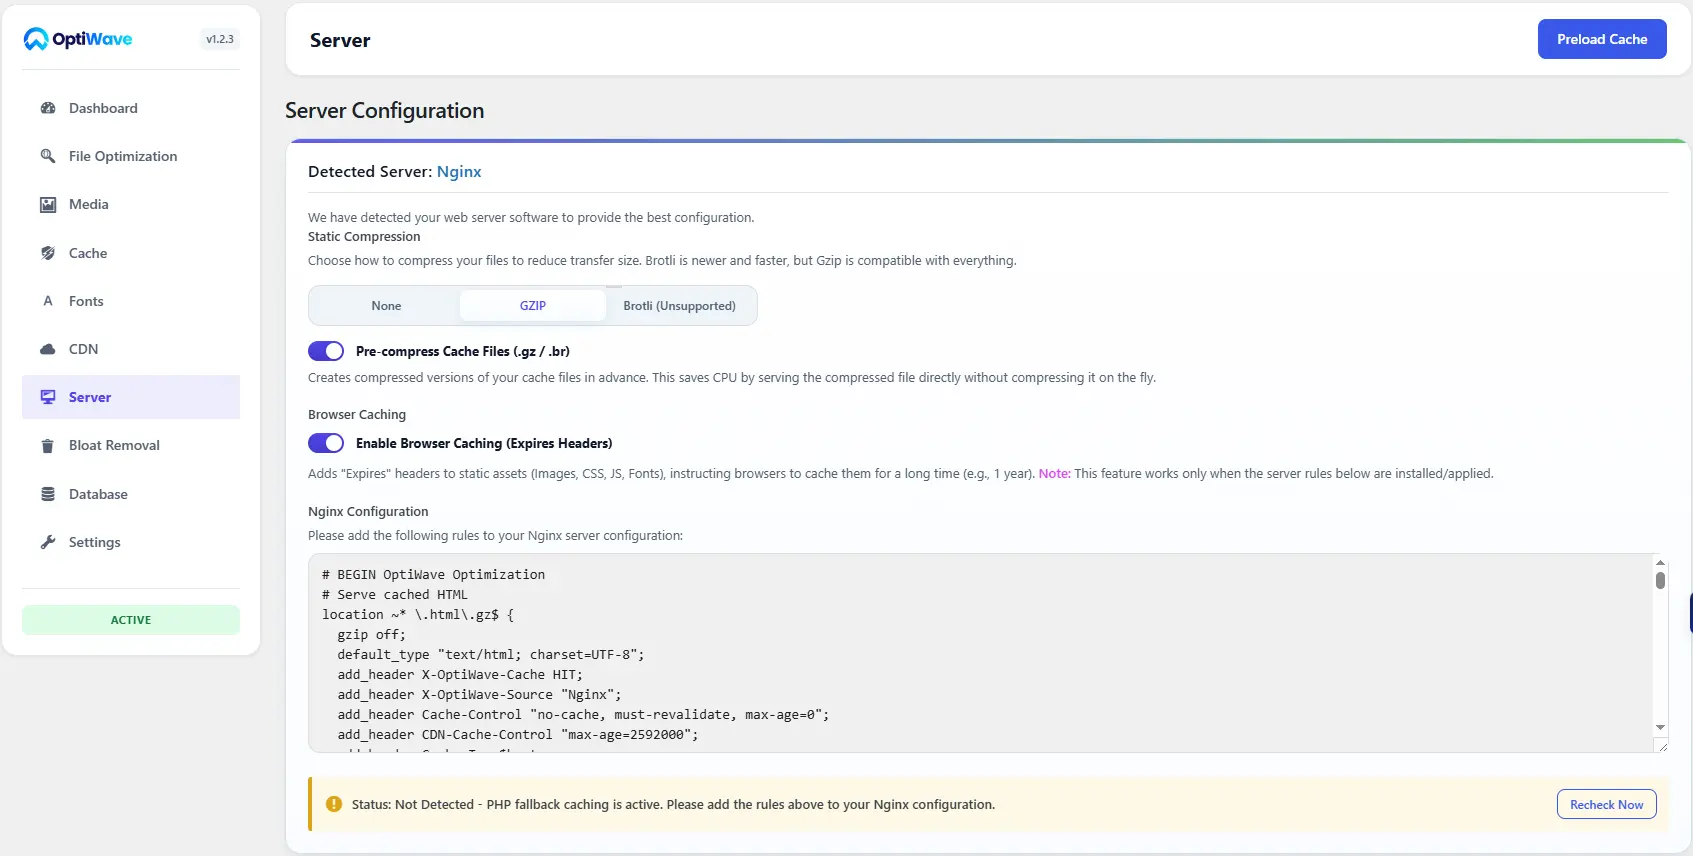Screen dimensions: 1693x856
Task: Click the Bloat Removal trash icon
Action: click(x=47, y=445)
